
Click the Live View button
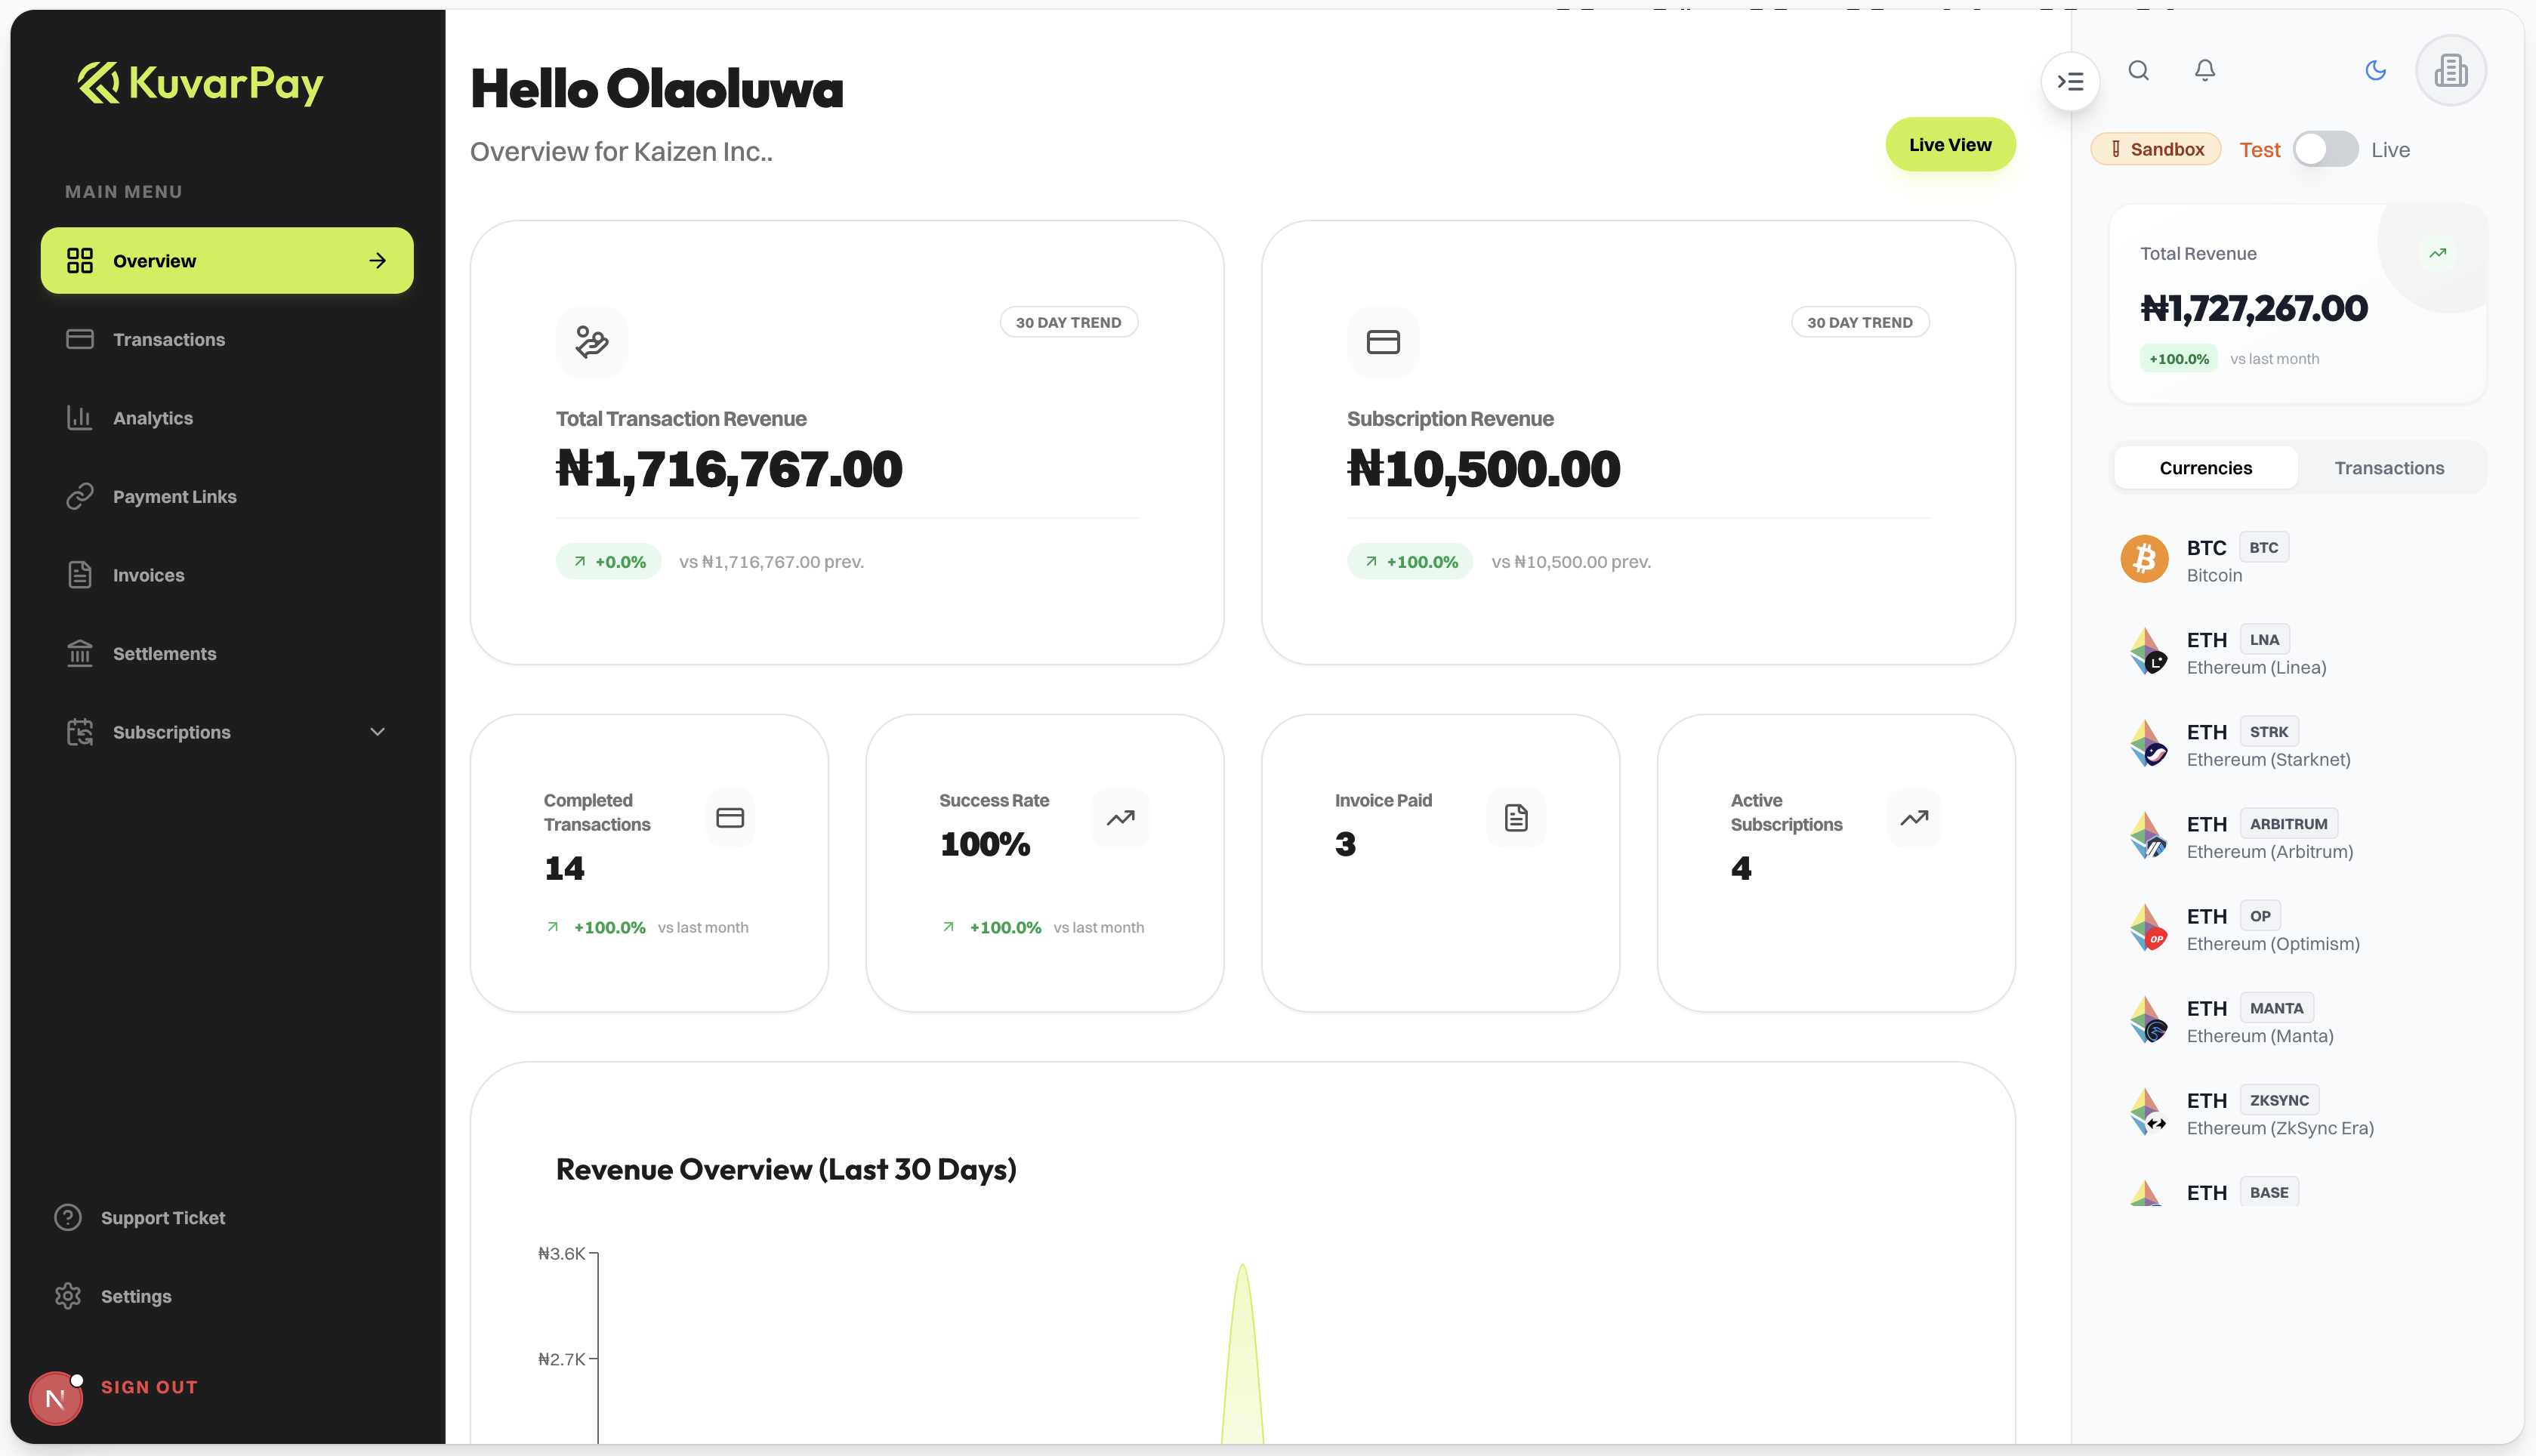point(1949,145)
